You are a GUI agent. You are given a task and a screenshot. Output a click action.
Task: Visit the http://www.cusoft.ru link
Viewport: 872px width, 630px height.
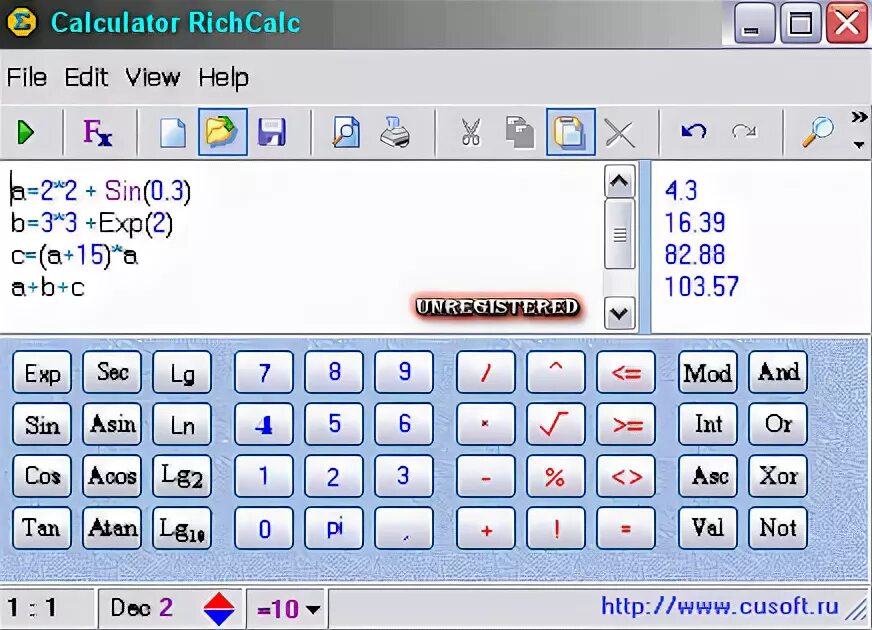(x=720, y=606)
